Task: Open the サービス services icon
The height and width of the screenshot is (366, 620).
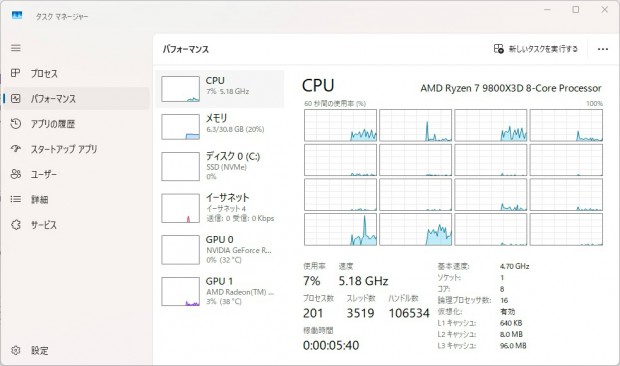Action: (15, 225)
